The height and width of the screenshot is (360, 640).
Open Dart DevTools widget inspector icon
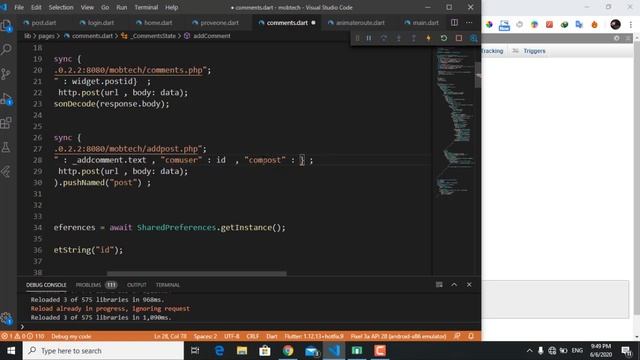tap(473, 38)
